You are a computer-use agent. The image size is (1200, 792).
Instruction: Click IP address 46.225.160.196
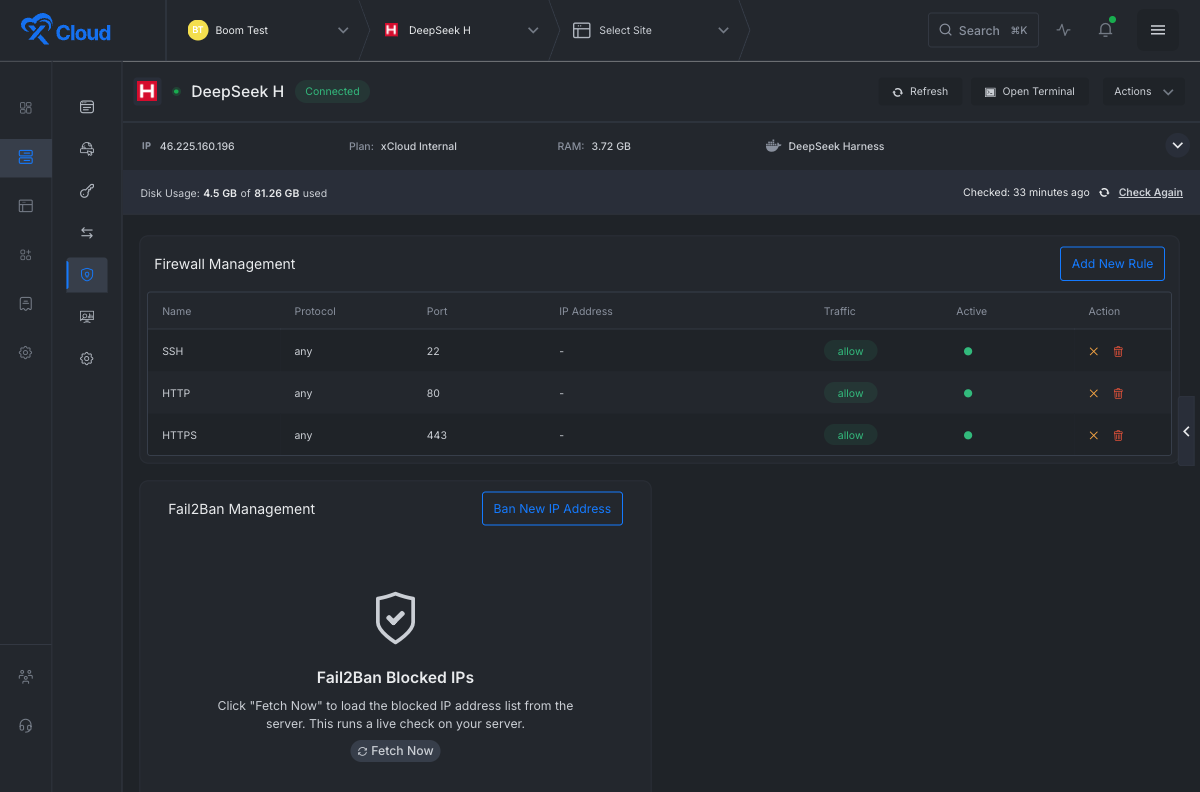(x=197, y=146)
